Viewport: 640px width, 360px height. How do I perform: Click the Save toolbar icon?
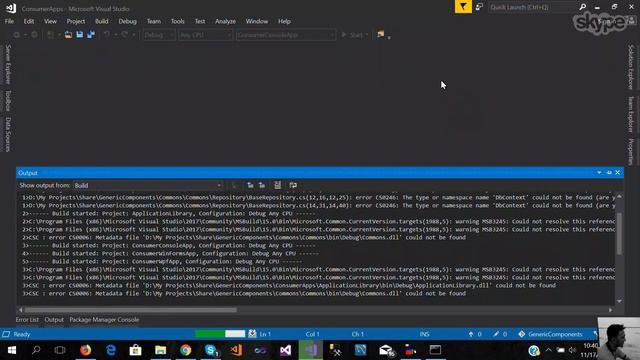pyautogui.click(x=80, y=35)
